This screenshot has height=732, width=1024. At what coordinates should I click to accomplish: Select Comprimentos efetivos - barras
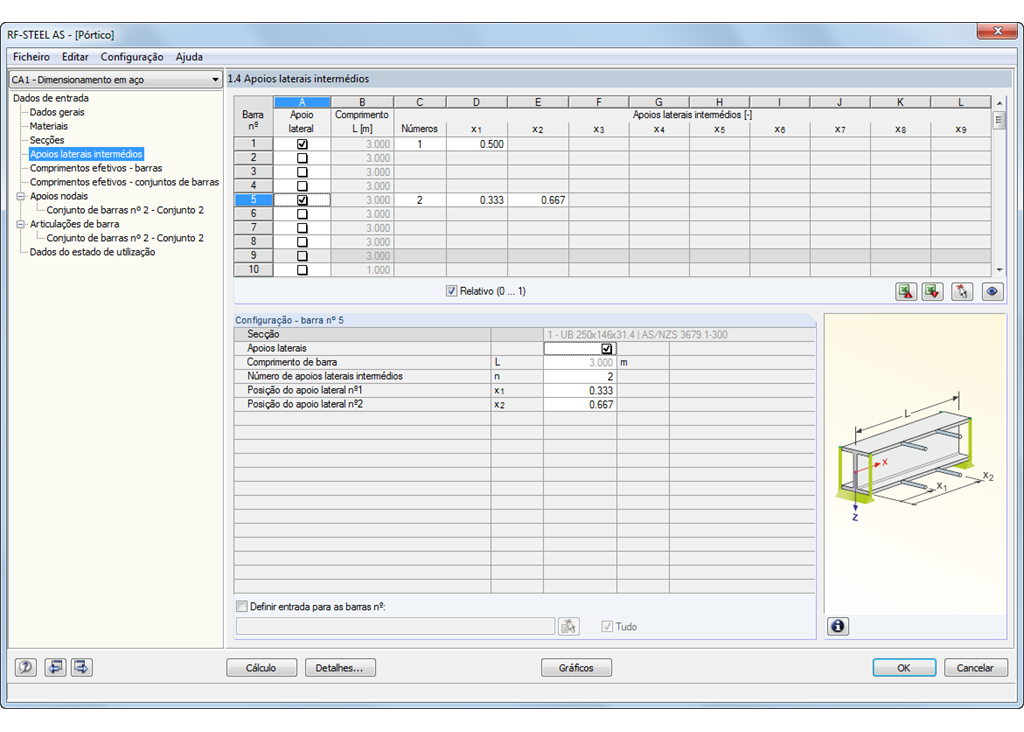96,168
